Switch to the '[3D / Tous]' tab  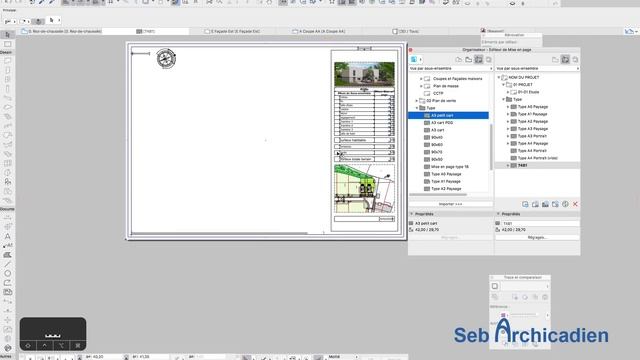point(406,31)
